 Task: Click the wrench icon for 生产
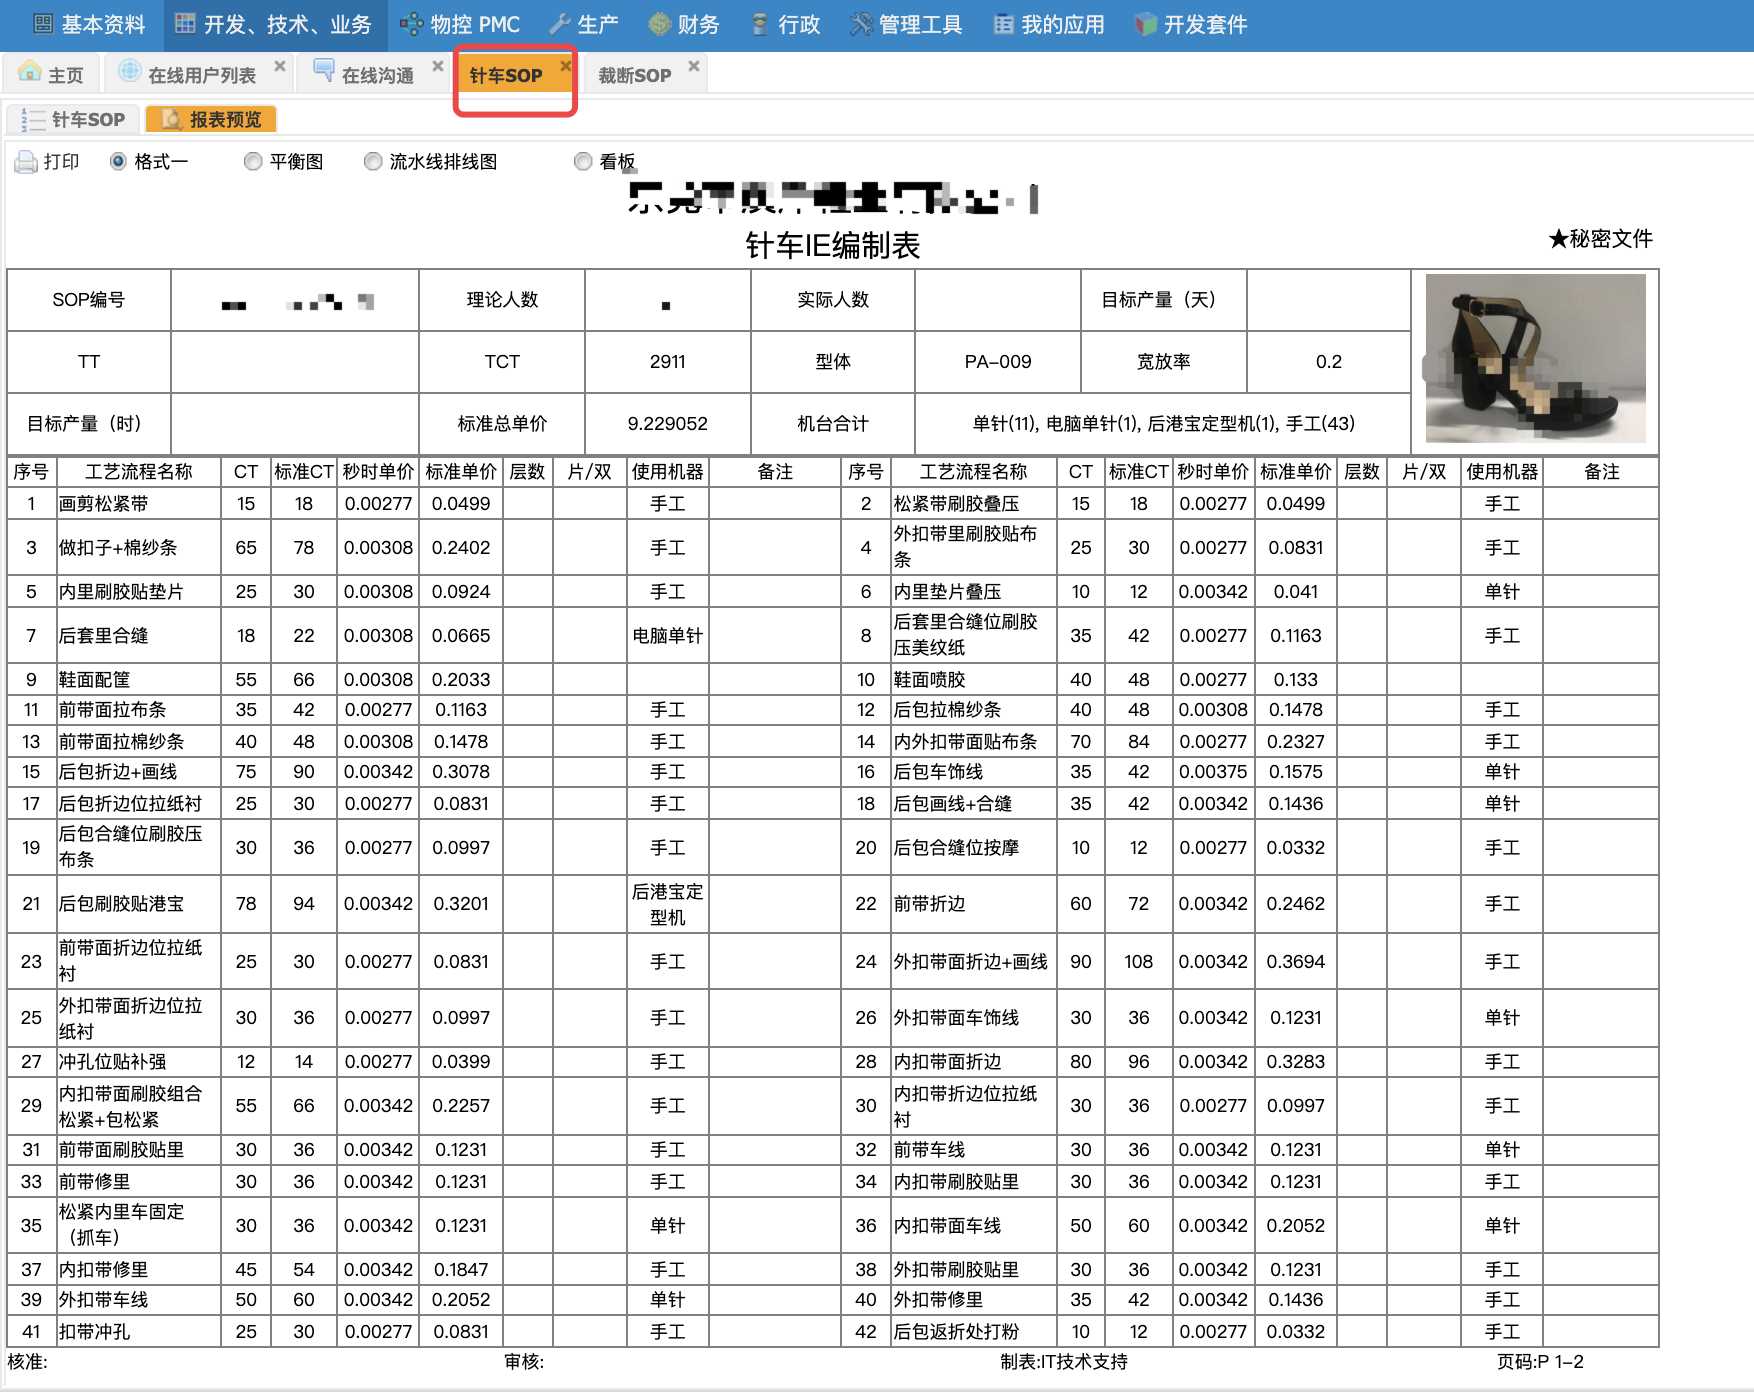560,25
